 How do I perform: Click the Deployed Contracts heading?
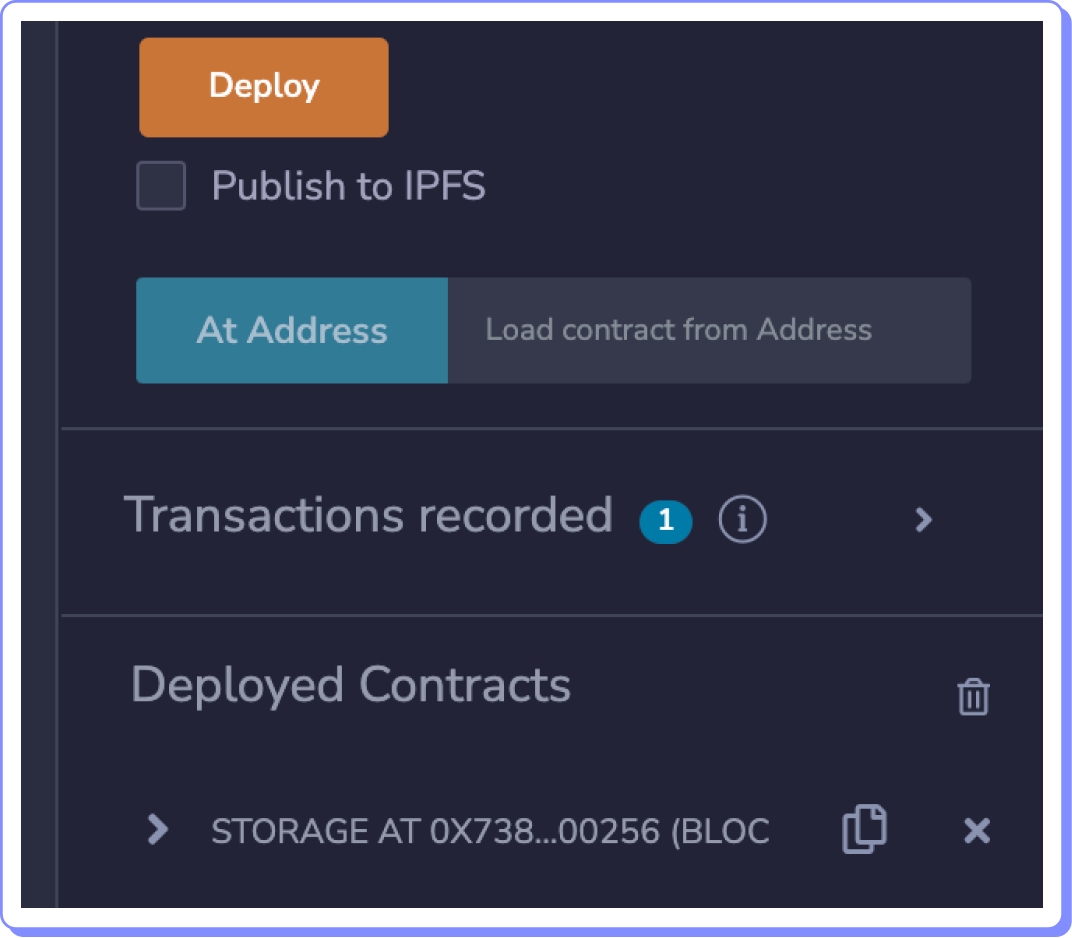[x=350, y=686]
